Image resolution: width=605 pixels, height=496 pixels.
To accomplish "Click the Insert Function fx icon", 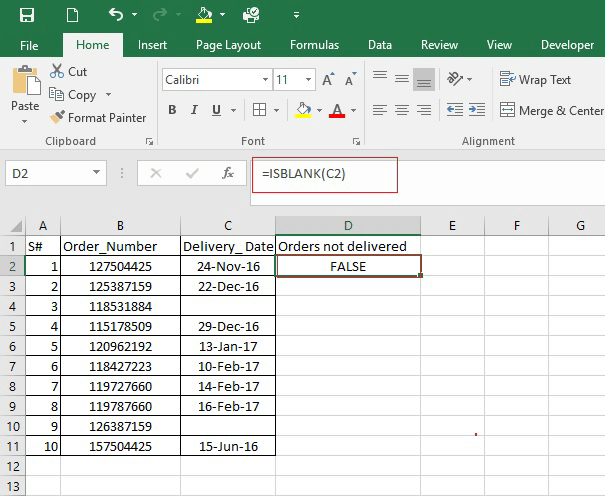I will [x=227, y=173].
